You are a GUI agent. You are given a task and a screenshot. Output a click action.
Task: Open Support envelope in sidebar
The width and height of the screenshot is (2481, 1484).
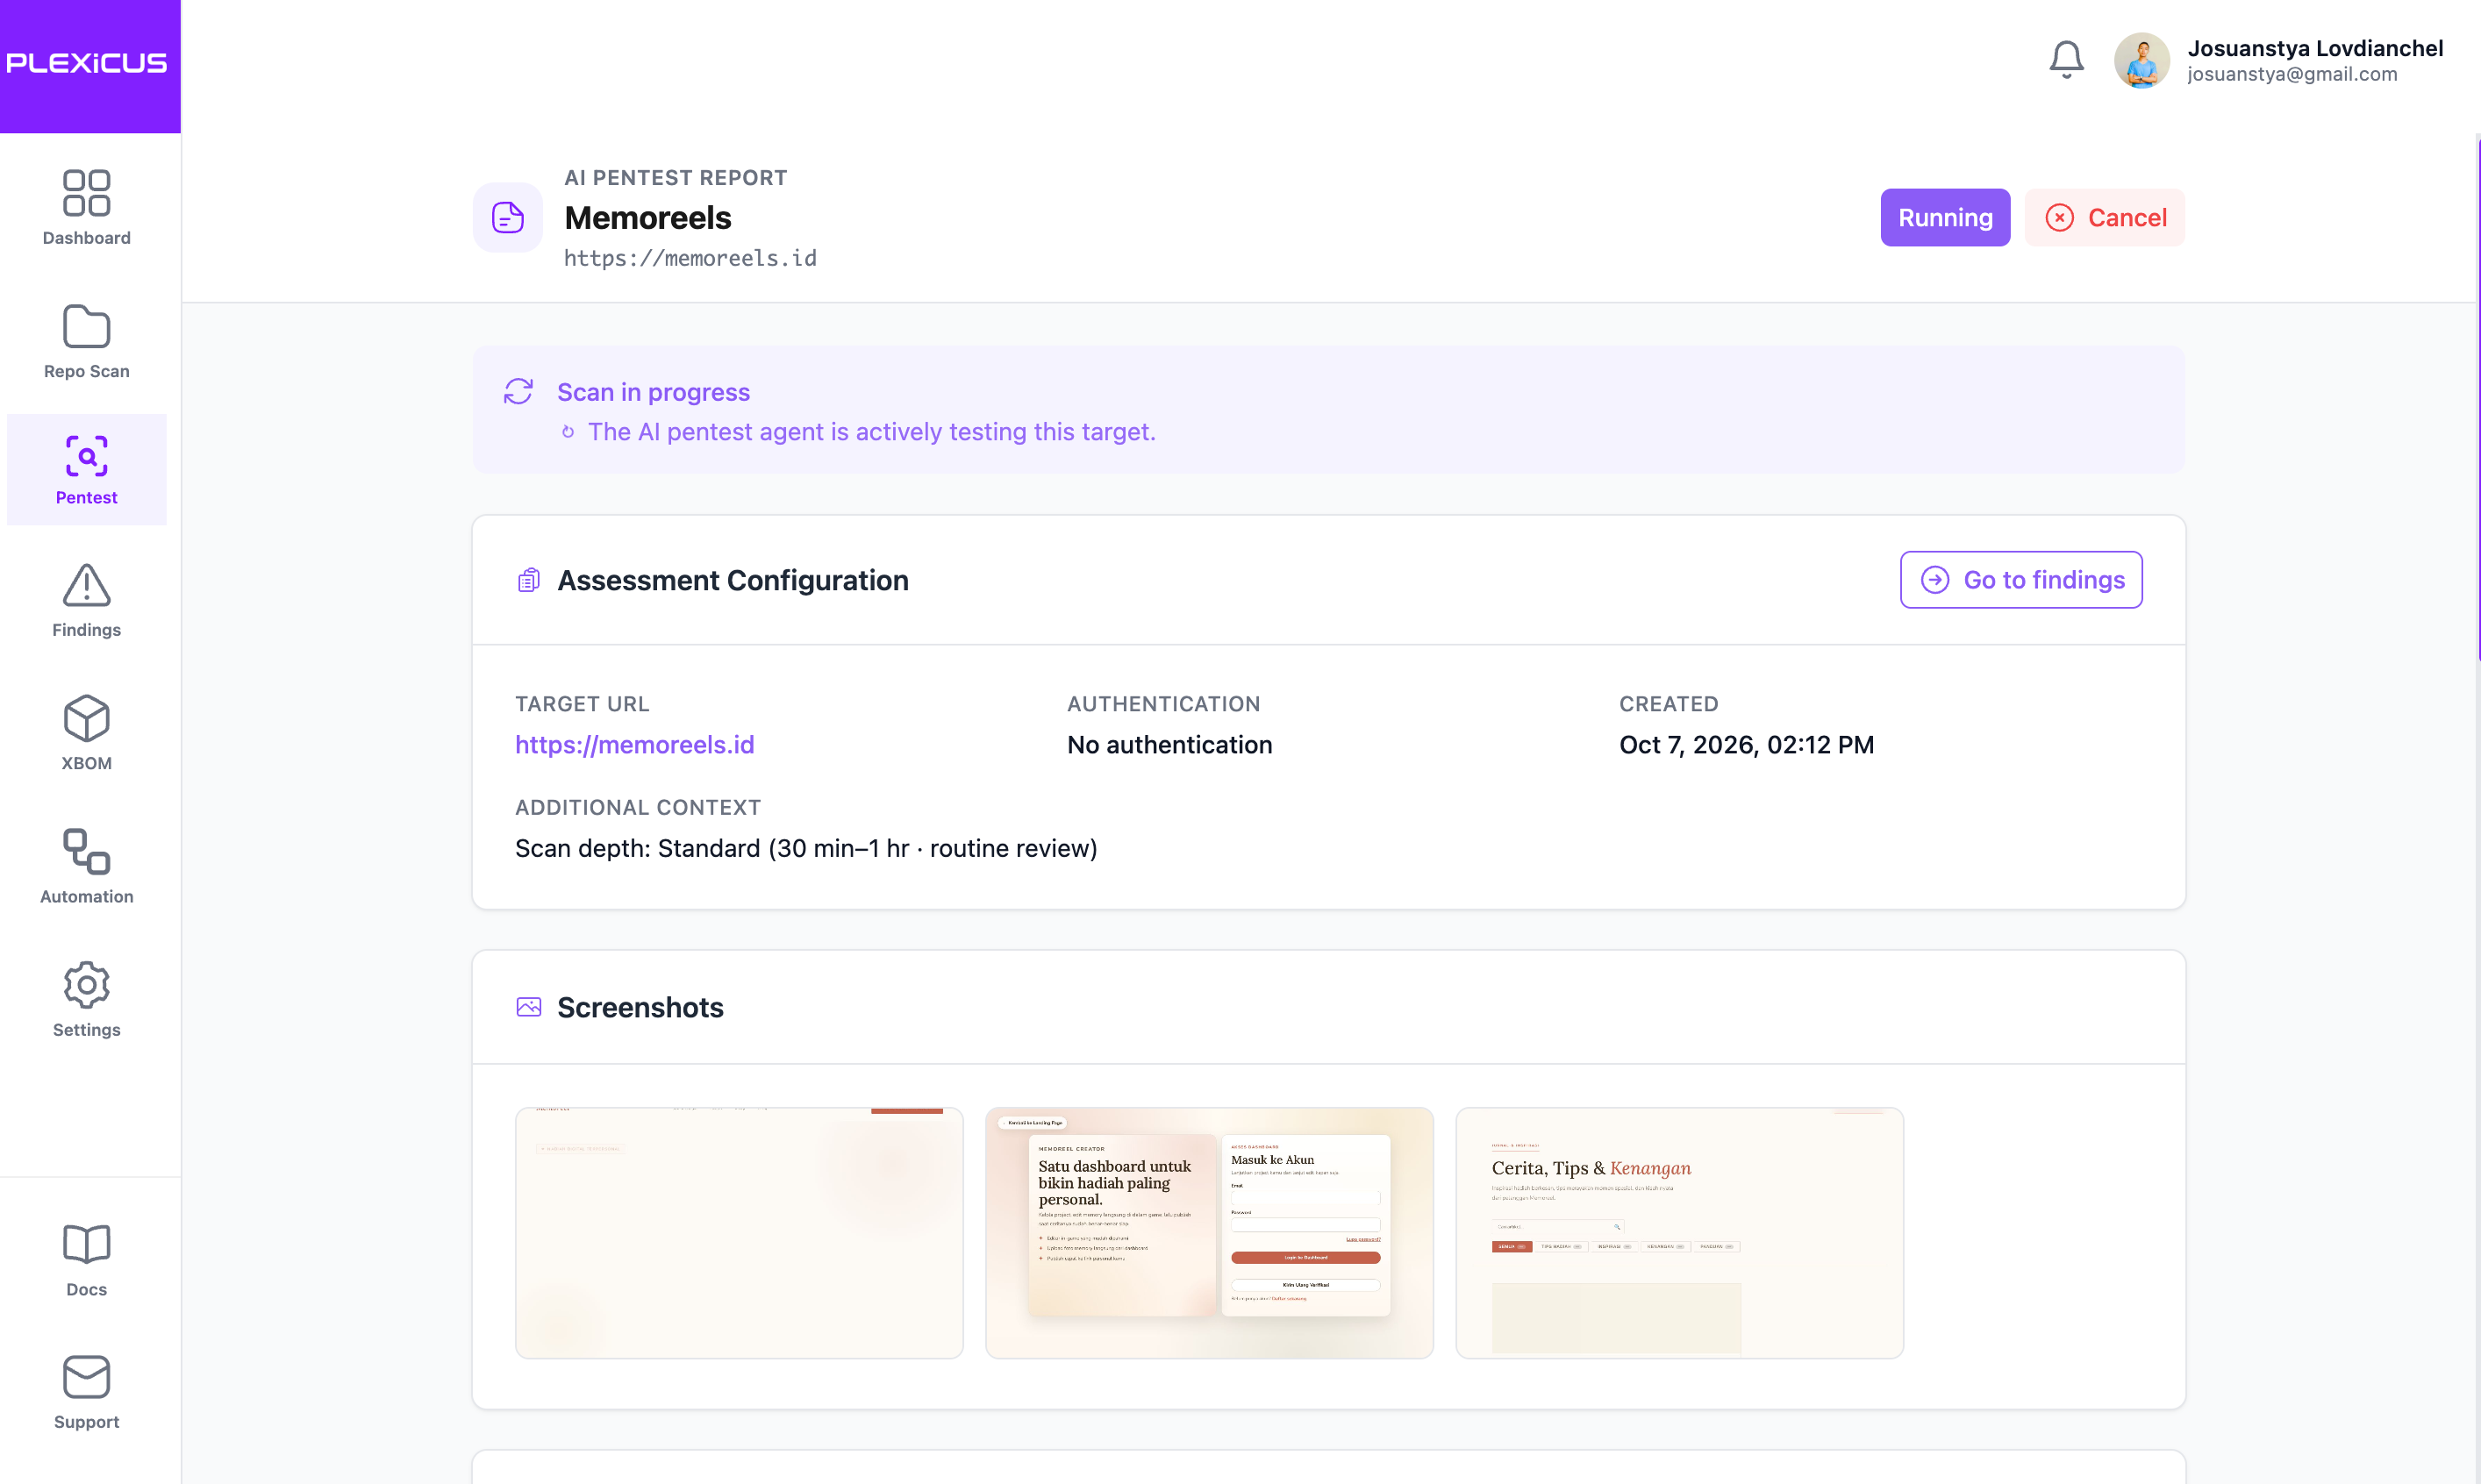(87, 1392)
